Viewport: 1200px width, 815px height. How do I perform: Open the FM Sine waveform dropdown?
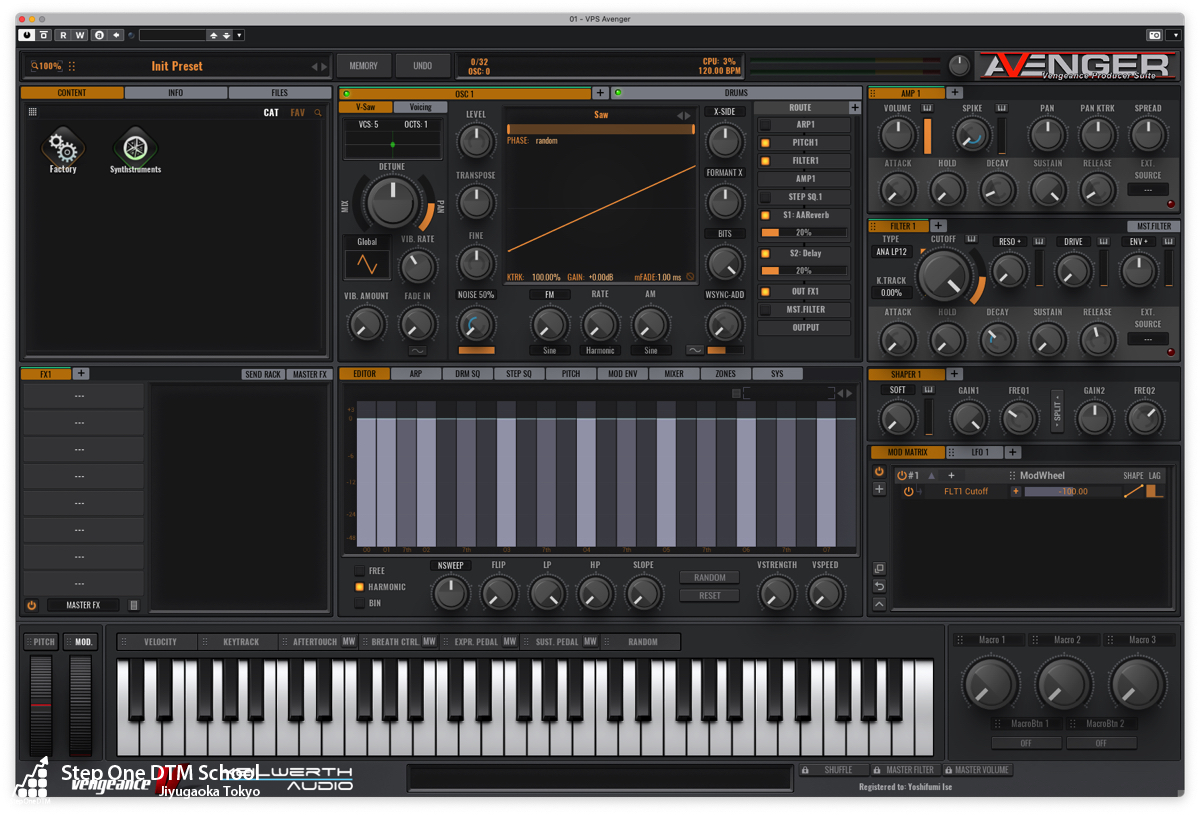(x=549, y=350)
